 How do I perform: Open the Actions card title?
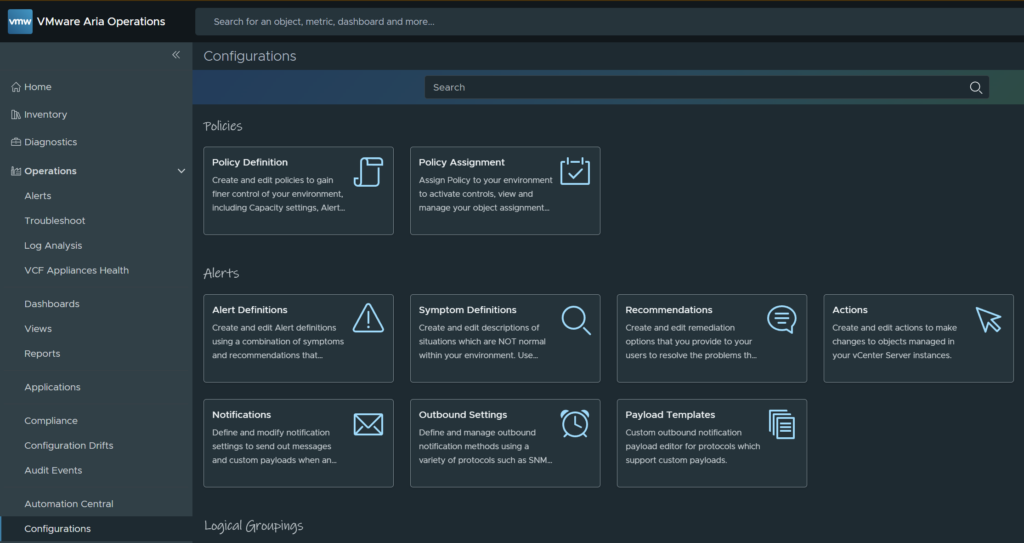[850, 310]
